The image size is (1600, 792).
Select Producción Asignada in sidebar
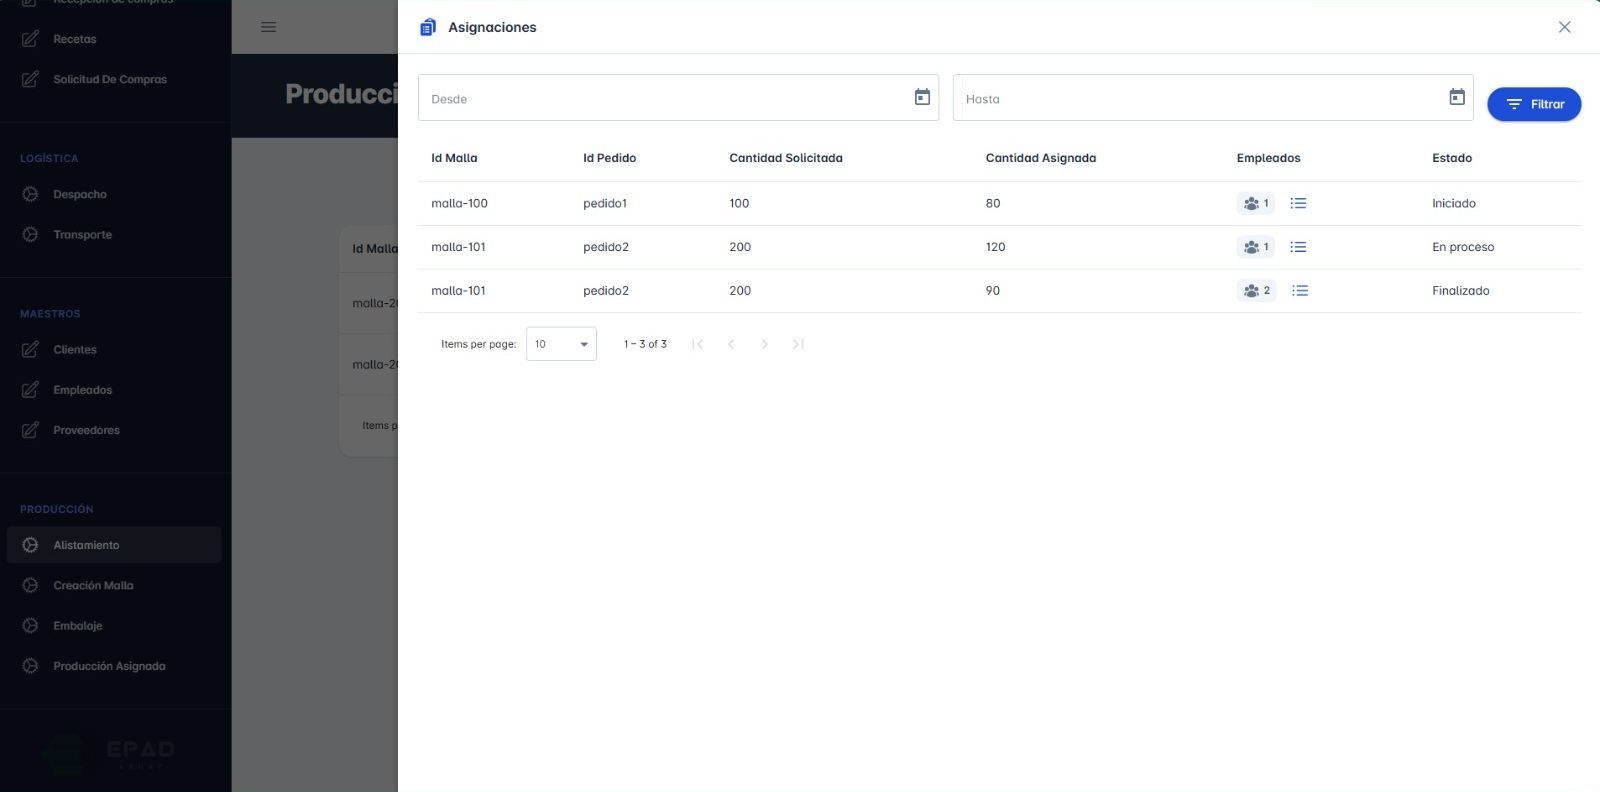point(109,666)
